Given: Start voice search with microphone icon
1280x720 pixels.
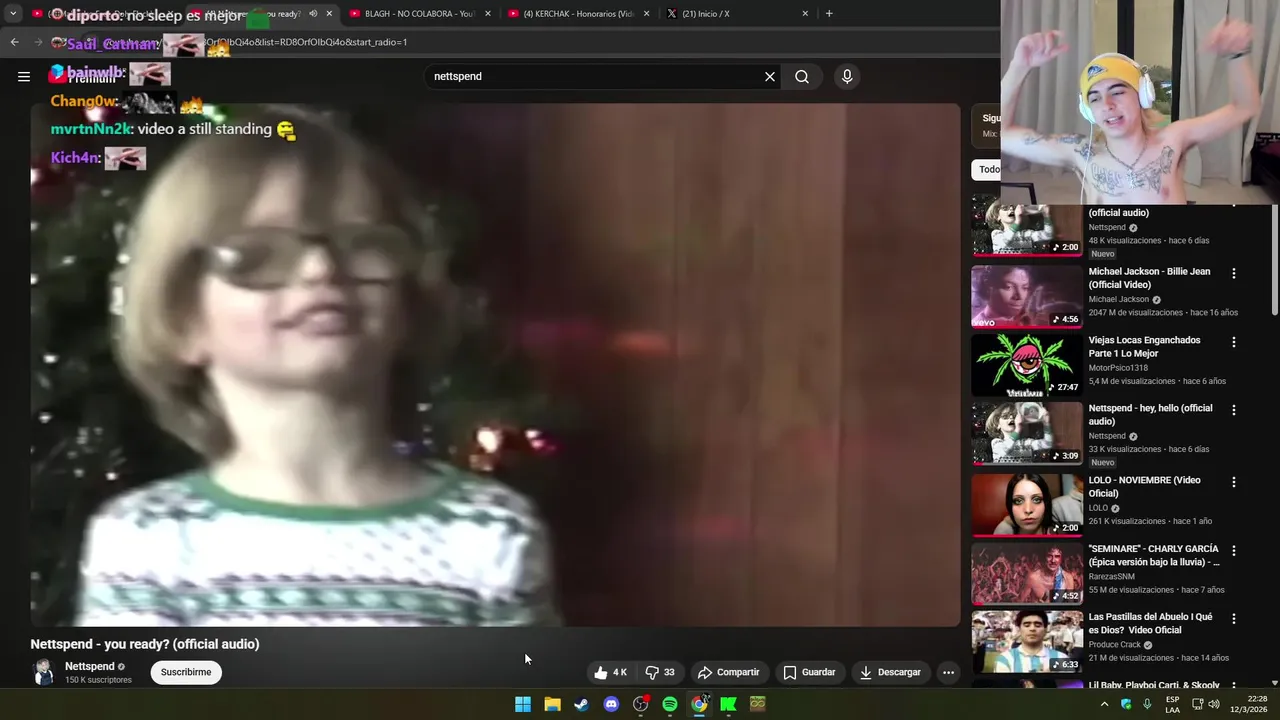Looking at the screenshot, I should click(847, 76).
